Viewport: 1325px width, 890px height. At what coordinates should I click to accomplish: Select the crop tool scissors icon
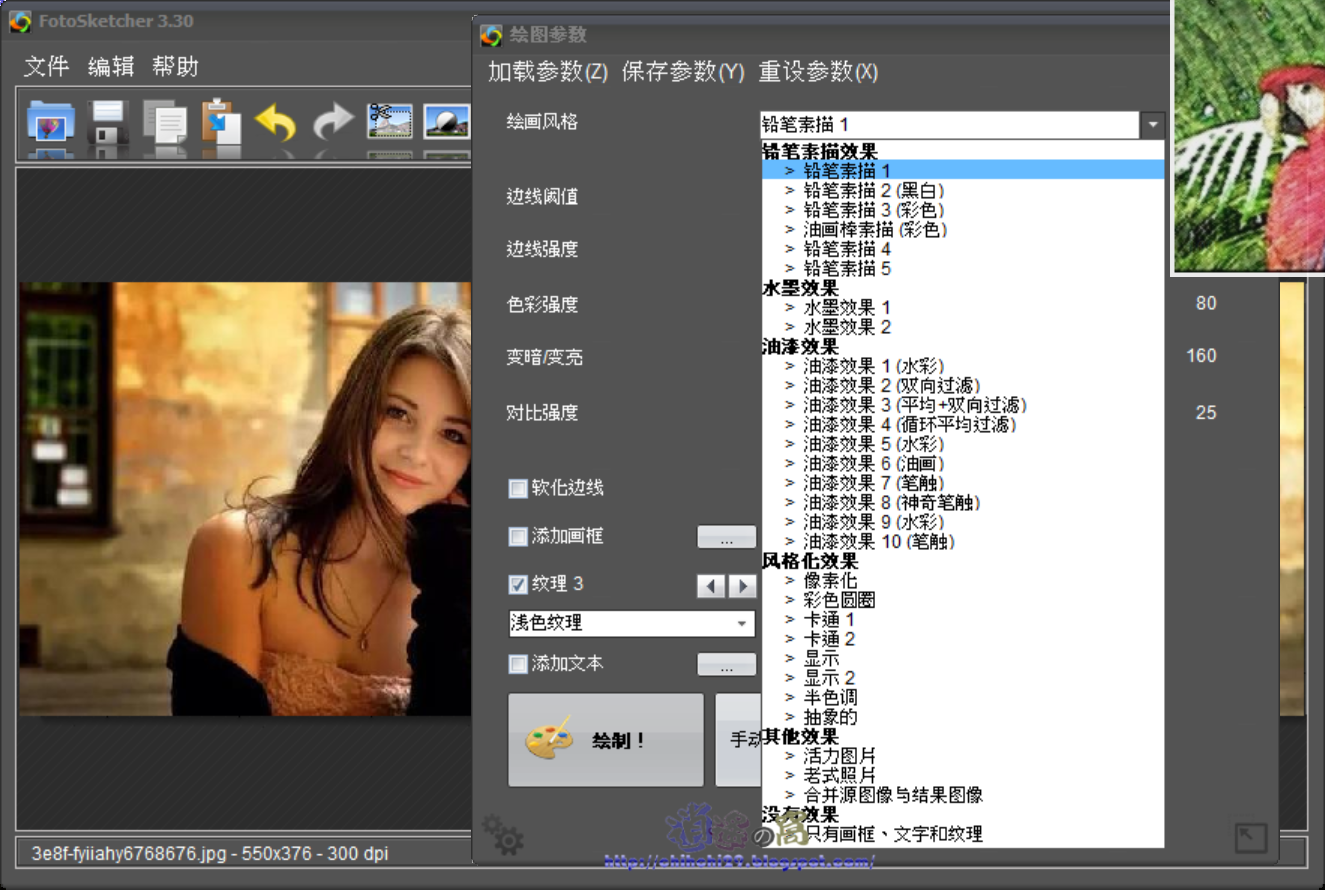[x=391, y=120]
